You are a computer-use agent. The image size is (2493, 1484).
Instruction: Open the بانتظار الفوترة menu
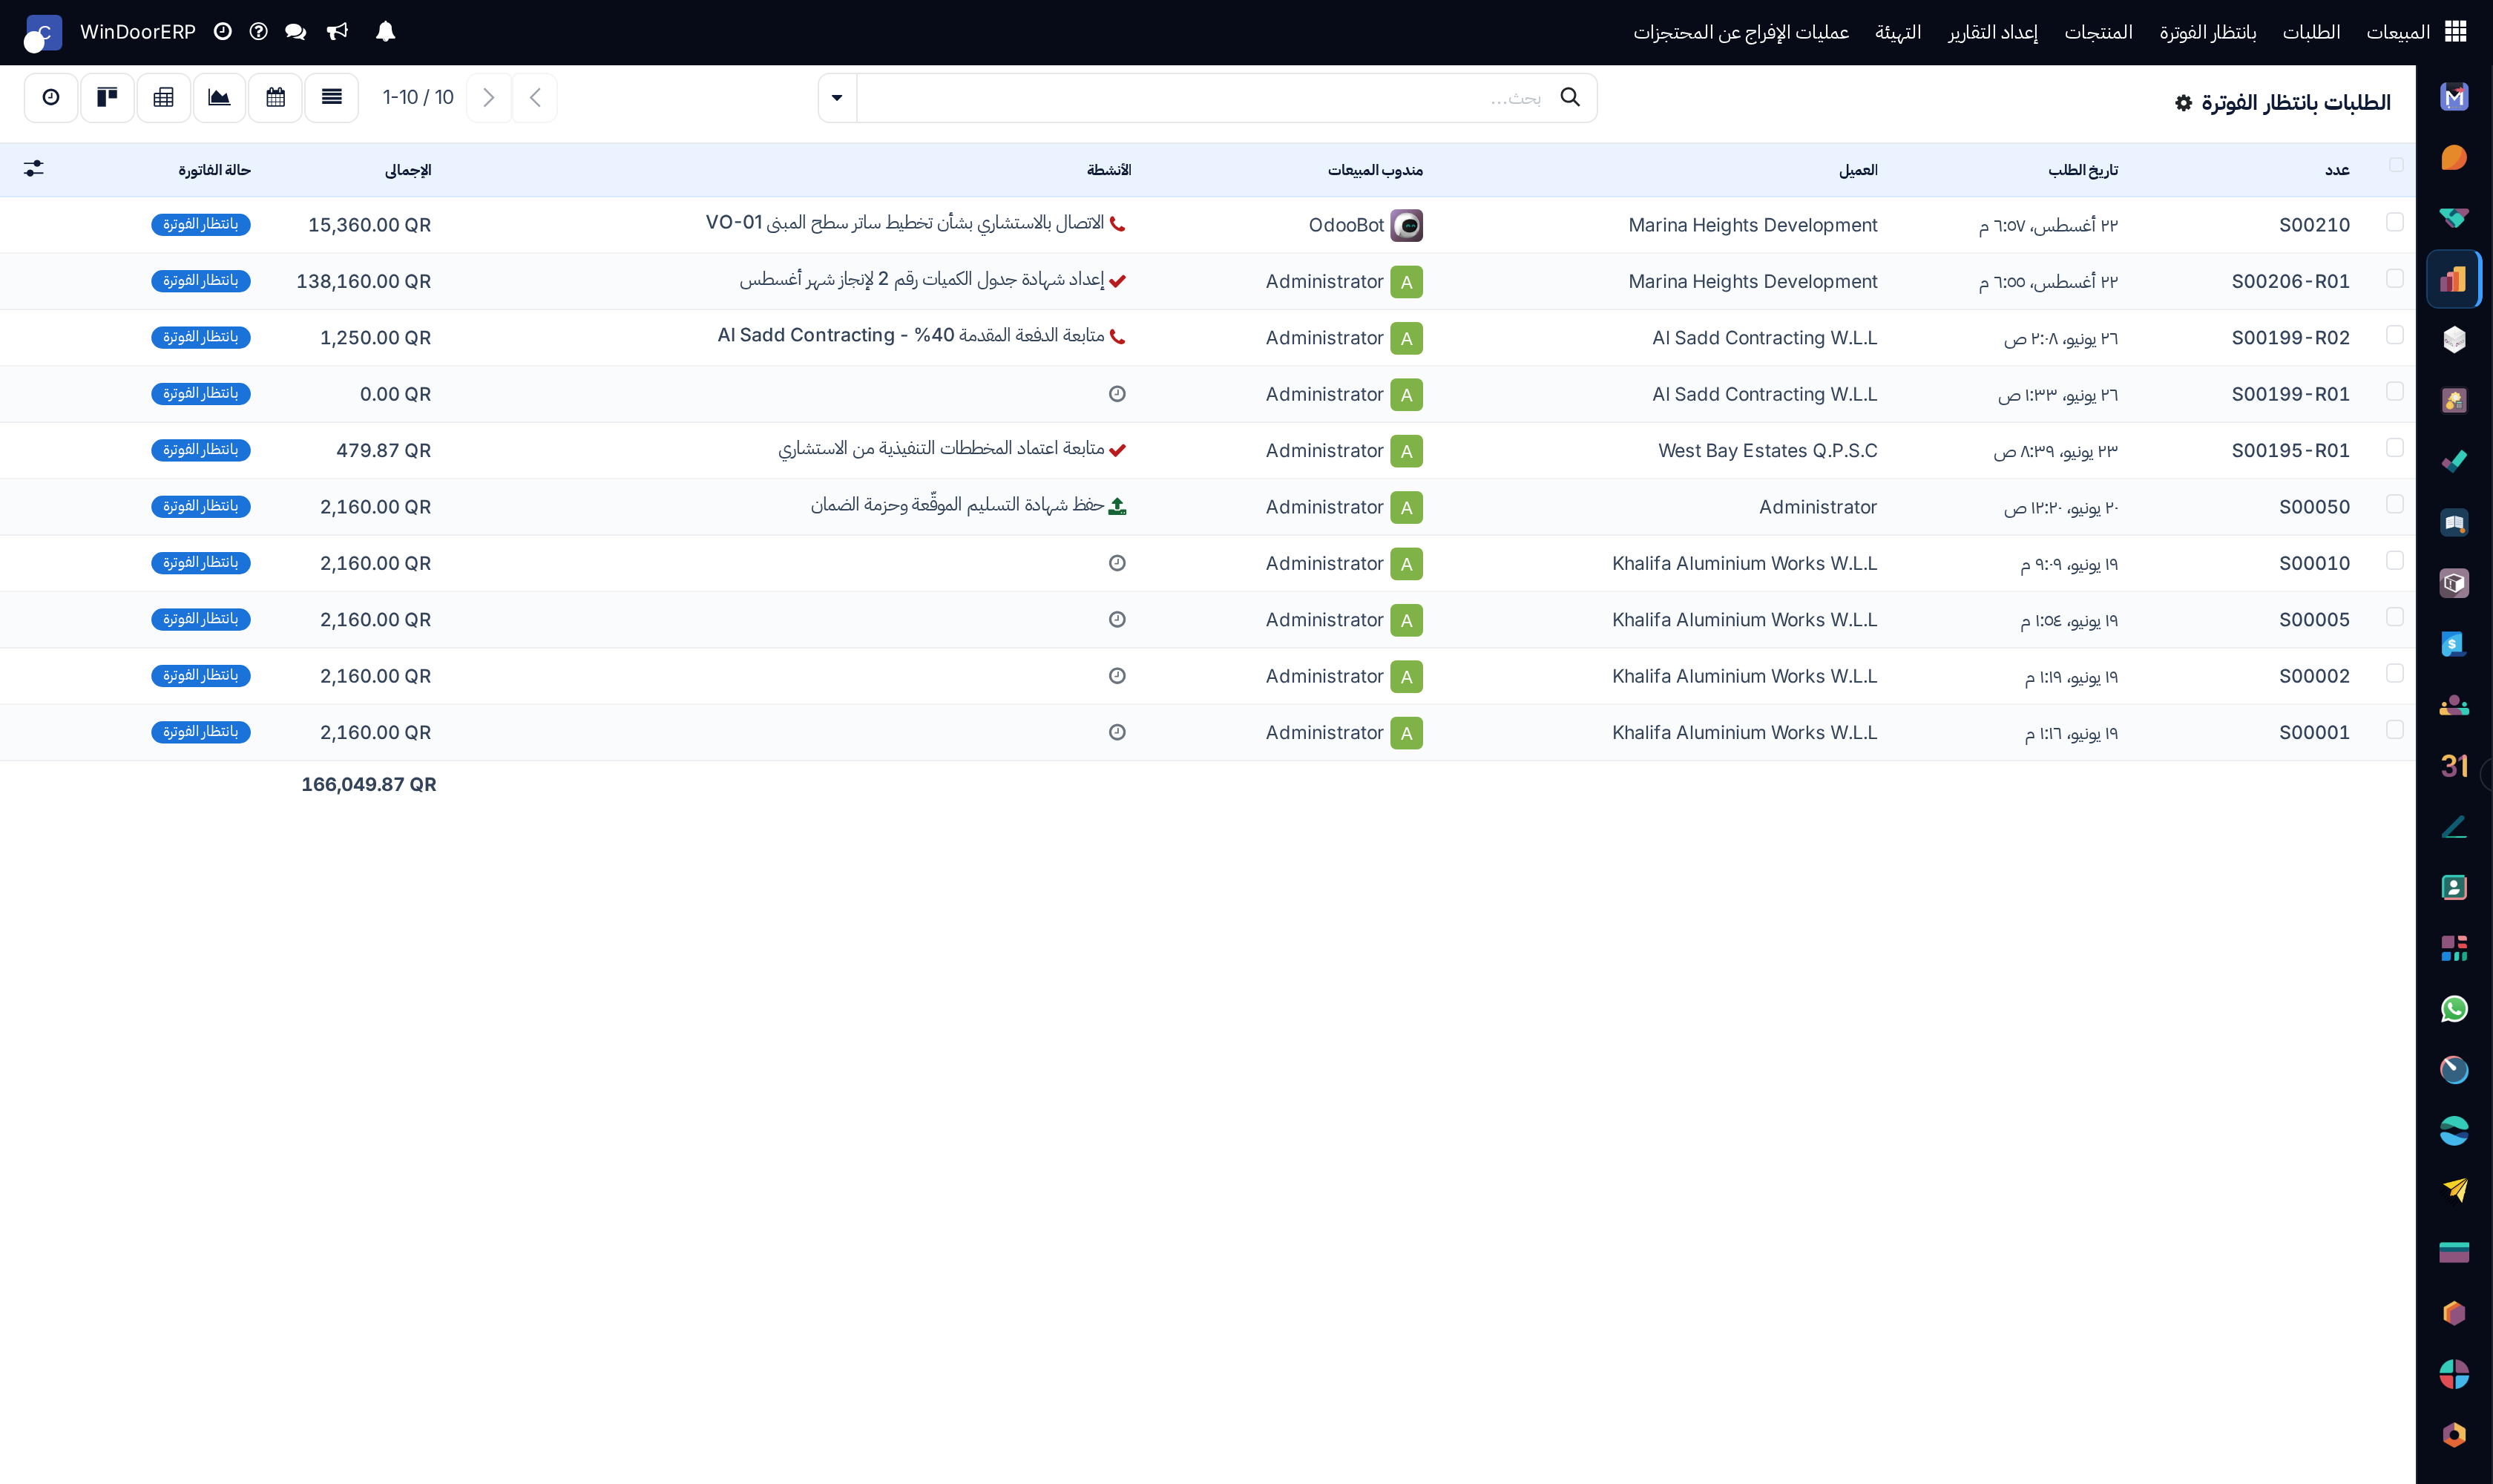2207,32
